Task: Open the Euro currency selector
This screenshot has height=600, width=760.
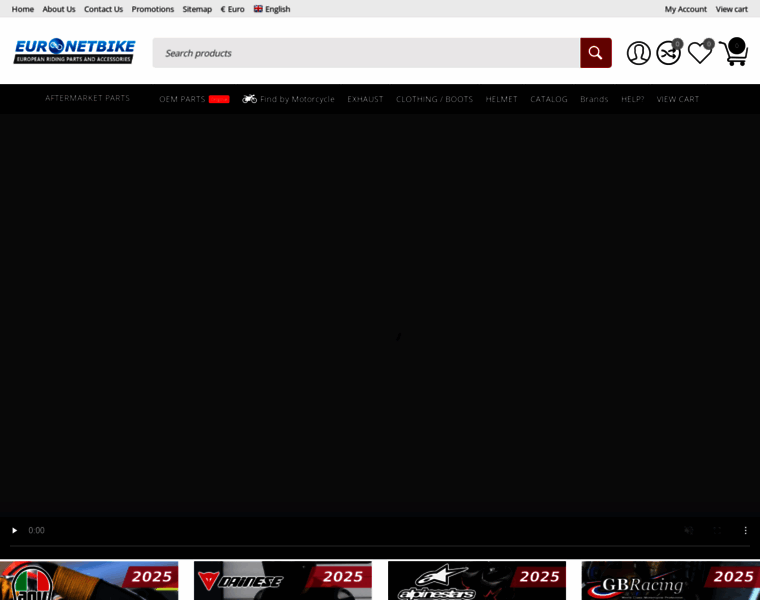Action: 232,9
